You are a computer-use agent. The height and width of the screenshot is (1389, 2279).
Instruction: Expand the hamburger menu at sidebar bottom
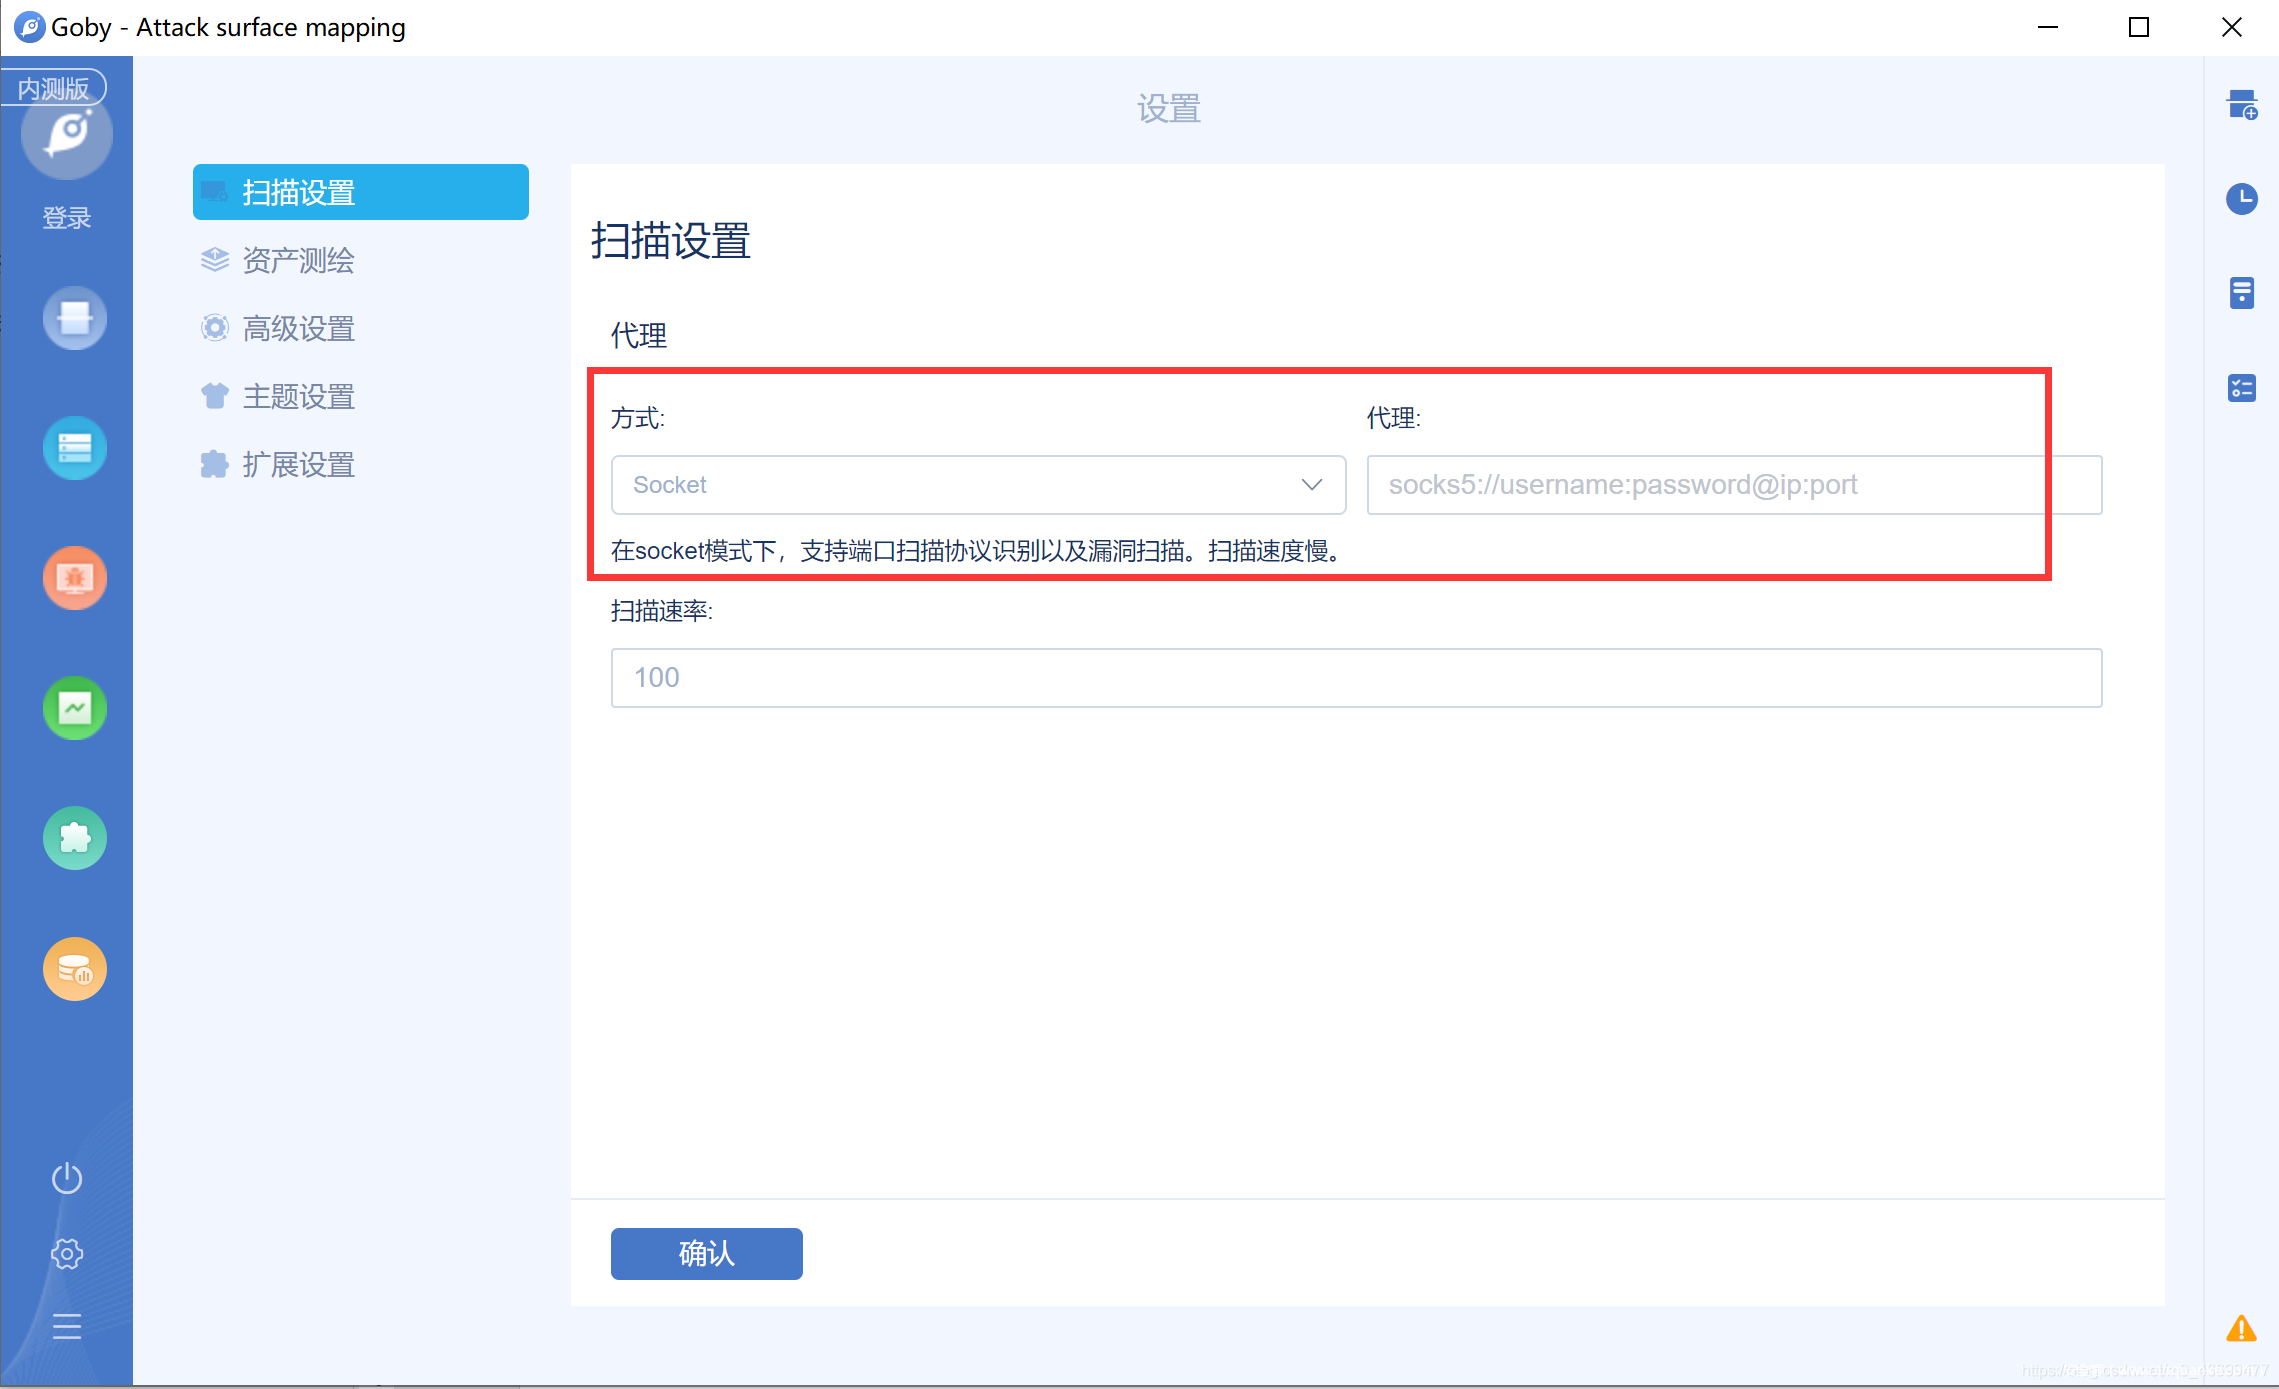pos(67,1326)
